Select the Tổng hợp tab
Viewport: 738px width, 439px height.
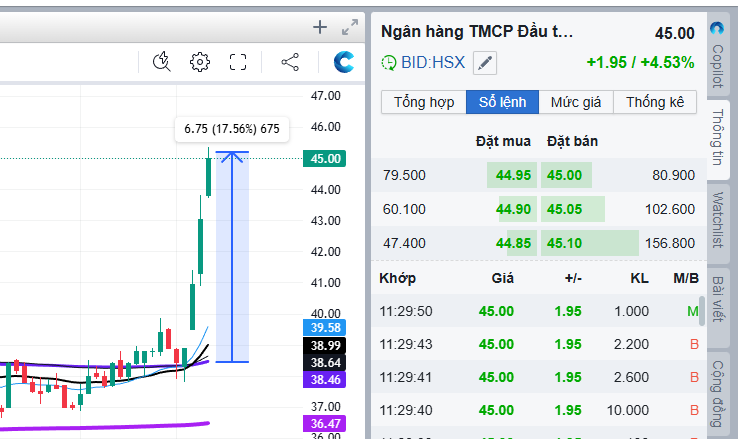tap(424, 102)
